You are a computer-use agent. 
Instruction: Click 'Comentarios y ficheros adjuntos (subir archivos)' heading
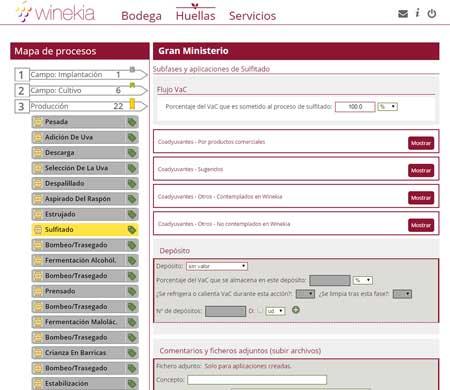pos(240,351)
